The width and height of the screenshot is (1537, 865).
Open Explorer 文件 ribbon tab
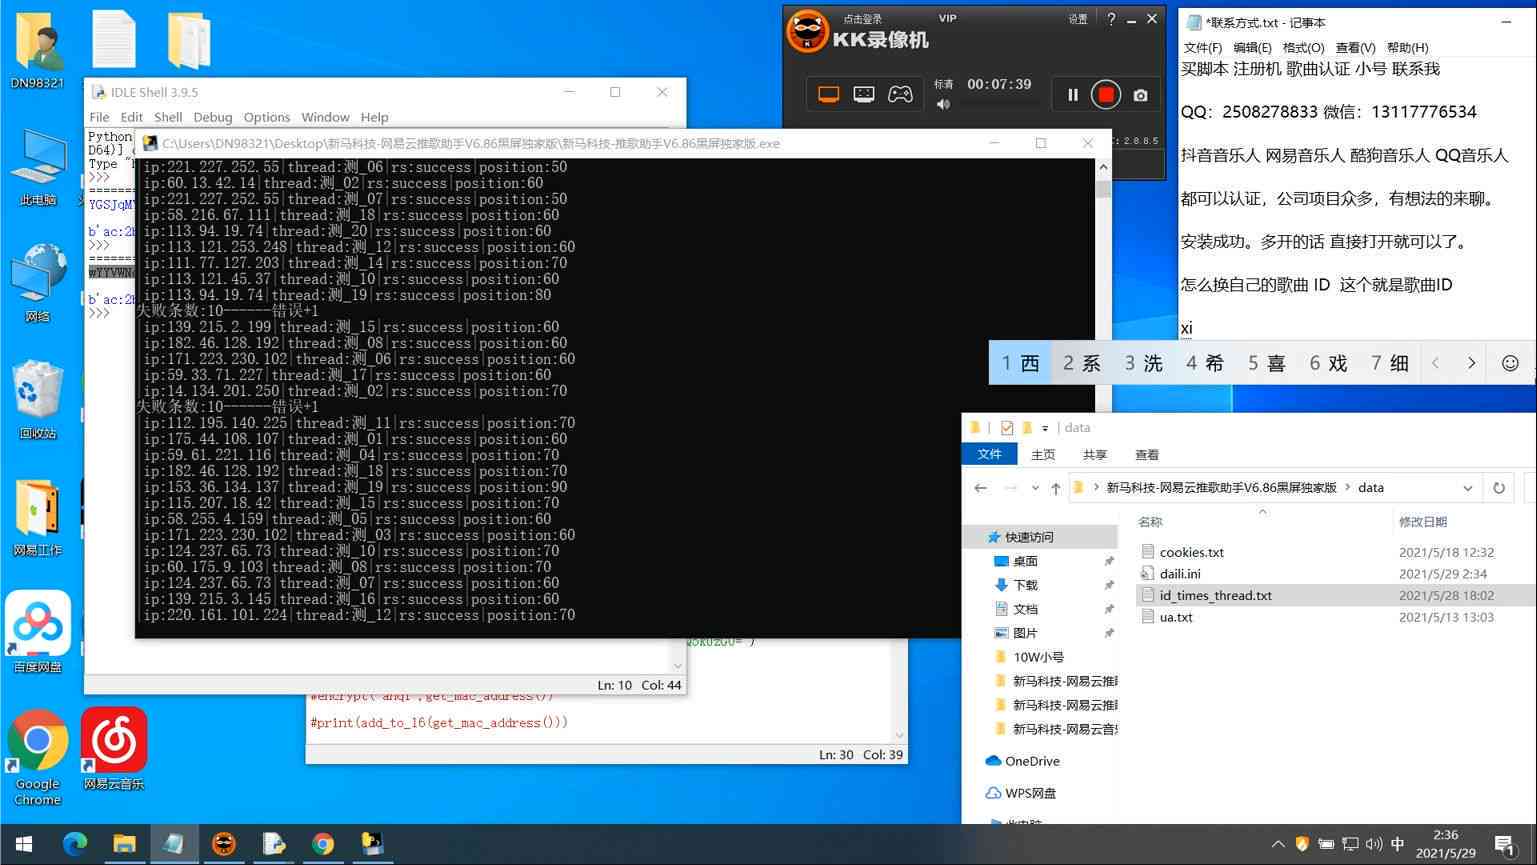[989, 454]
